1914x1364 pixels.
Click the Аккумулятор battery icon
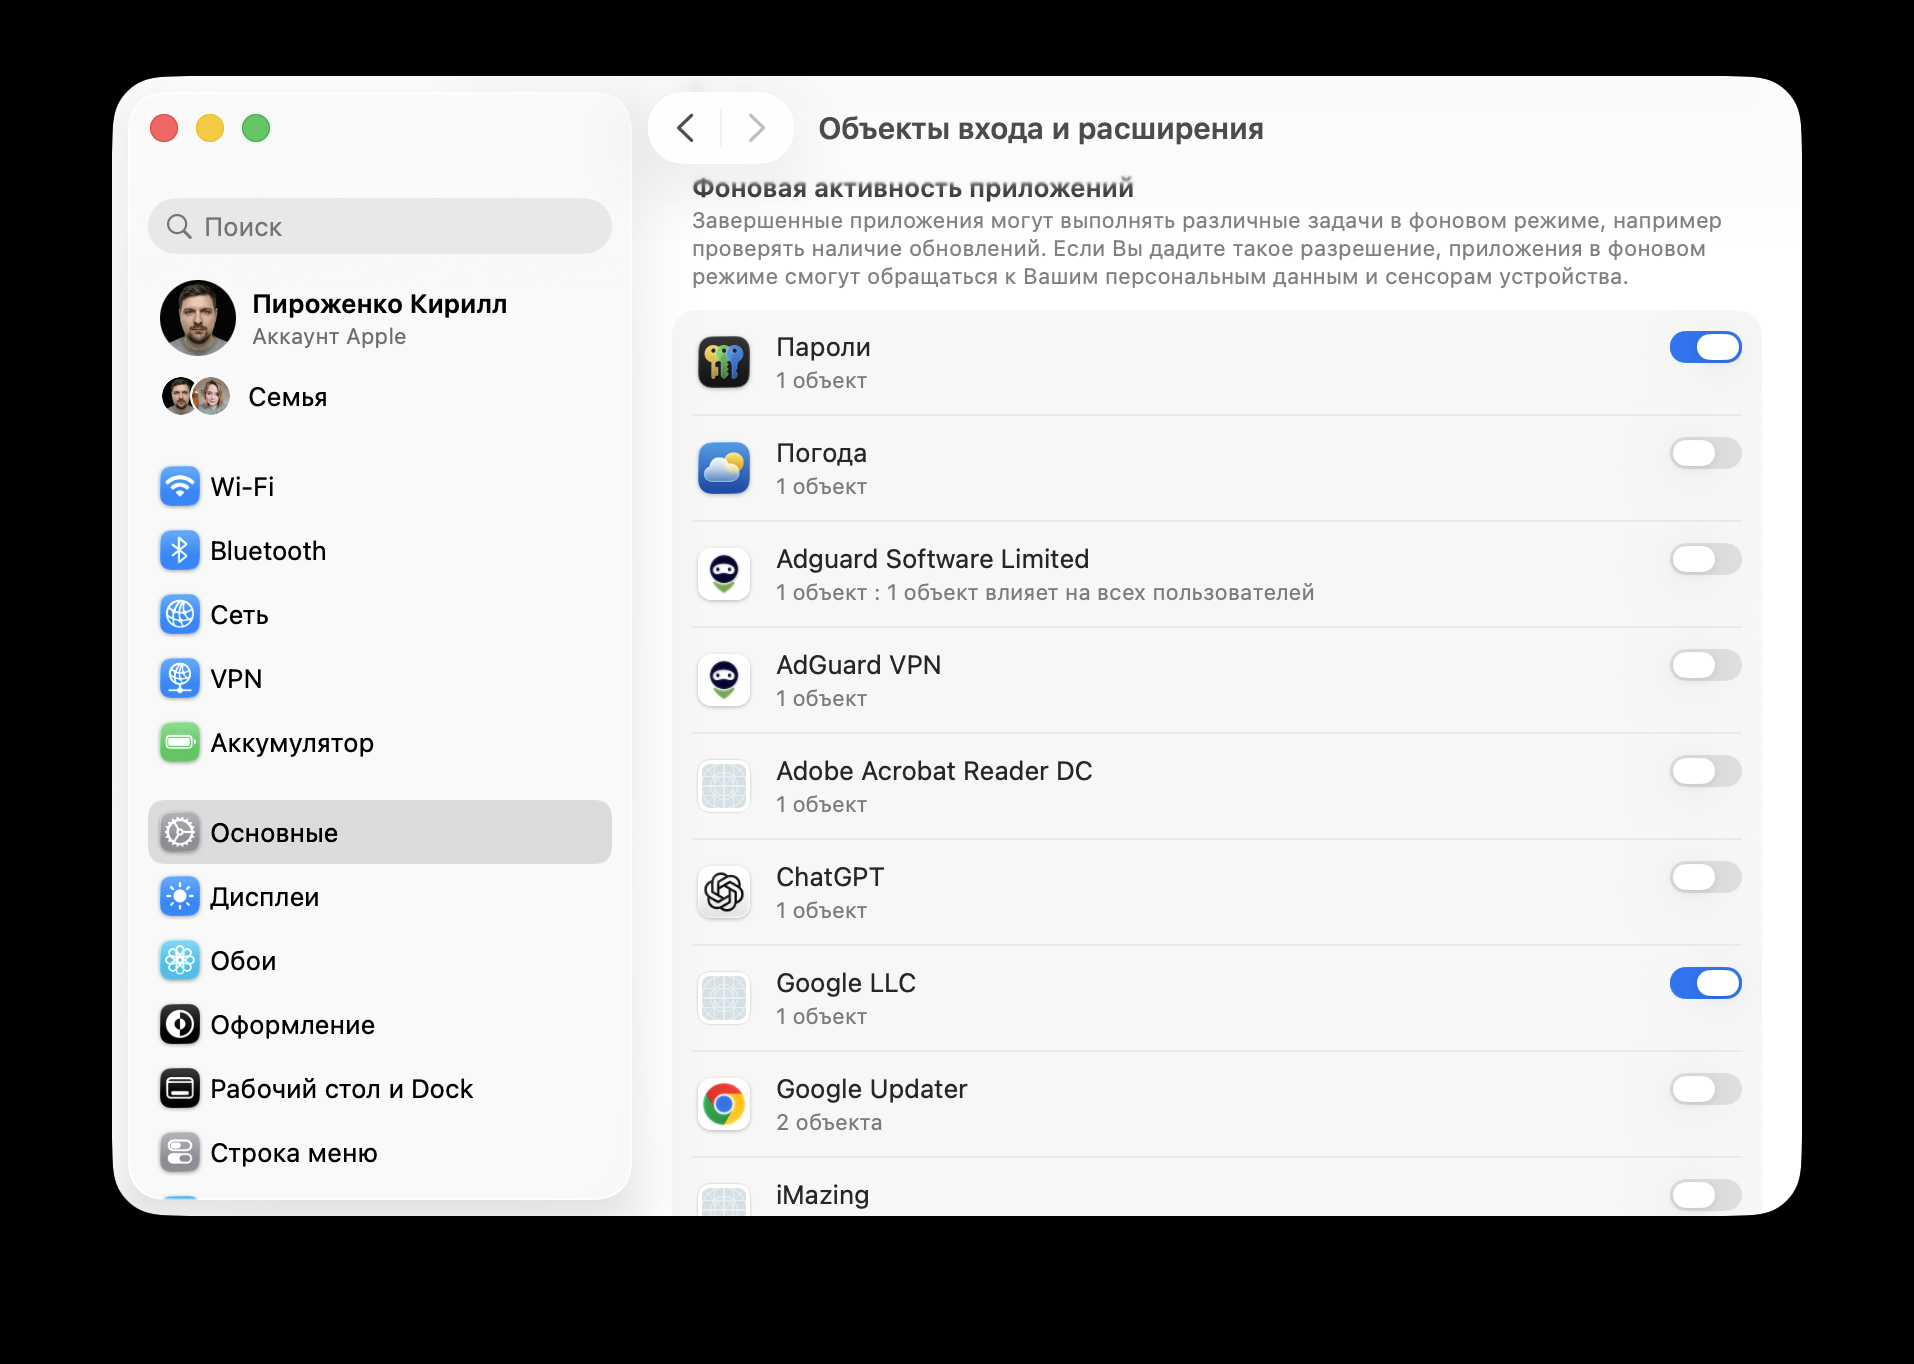180,742
